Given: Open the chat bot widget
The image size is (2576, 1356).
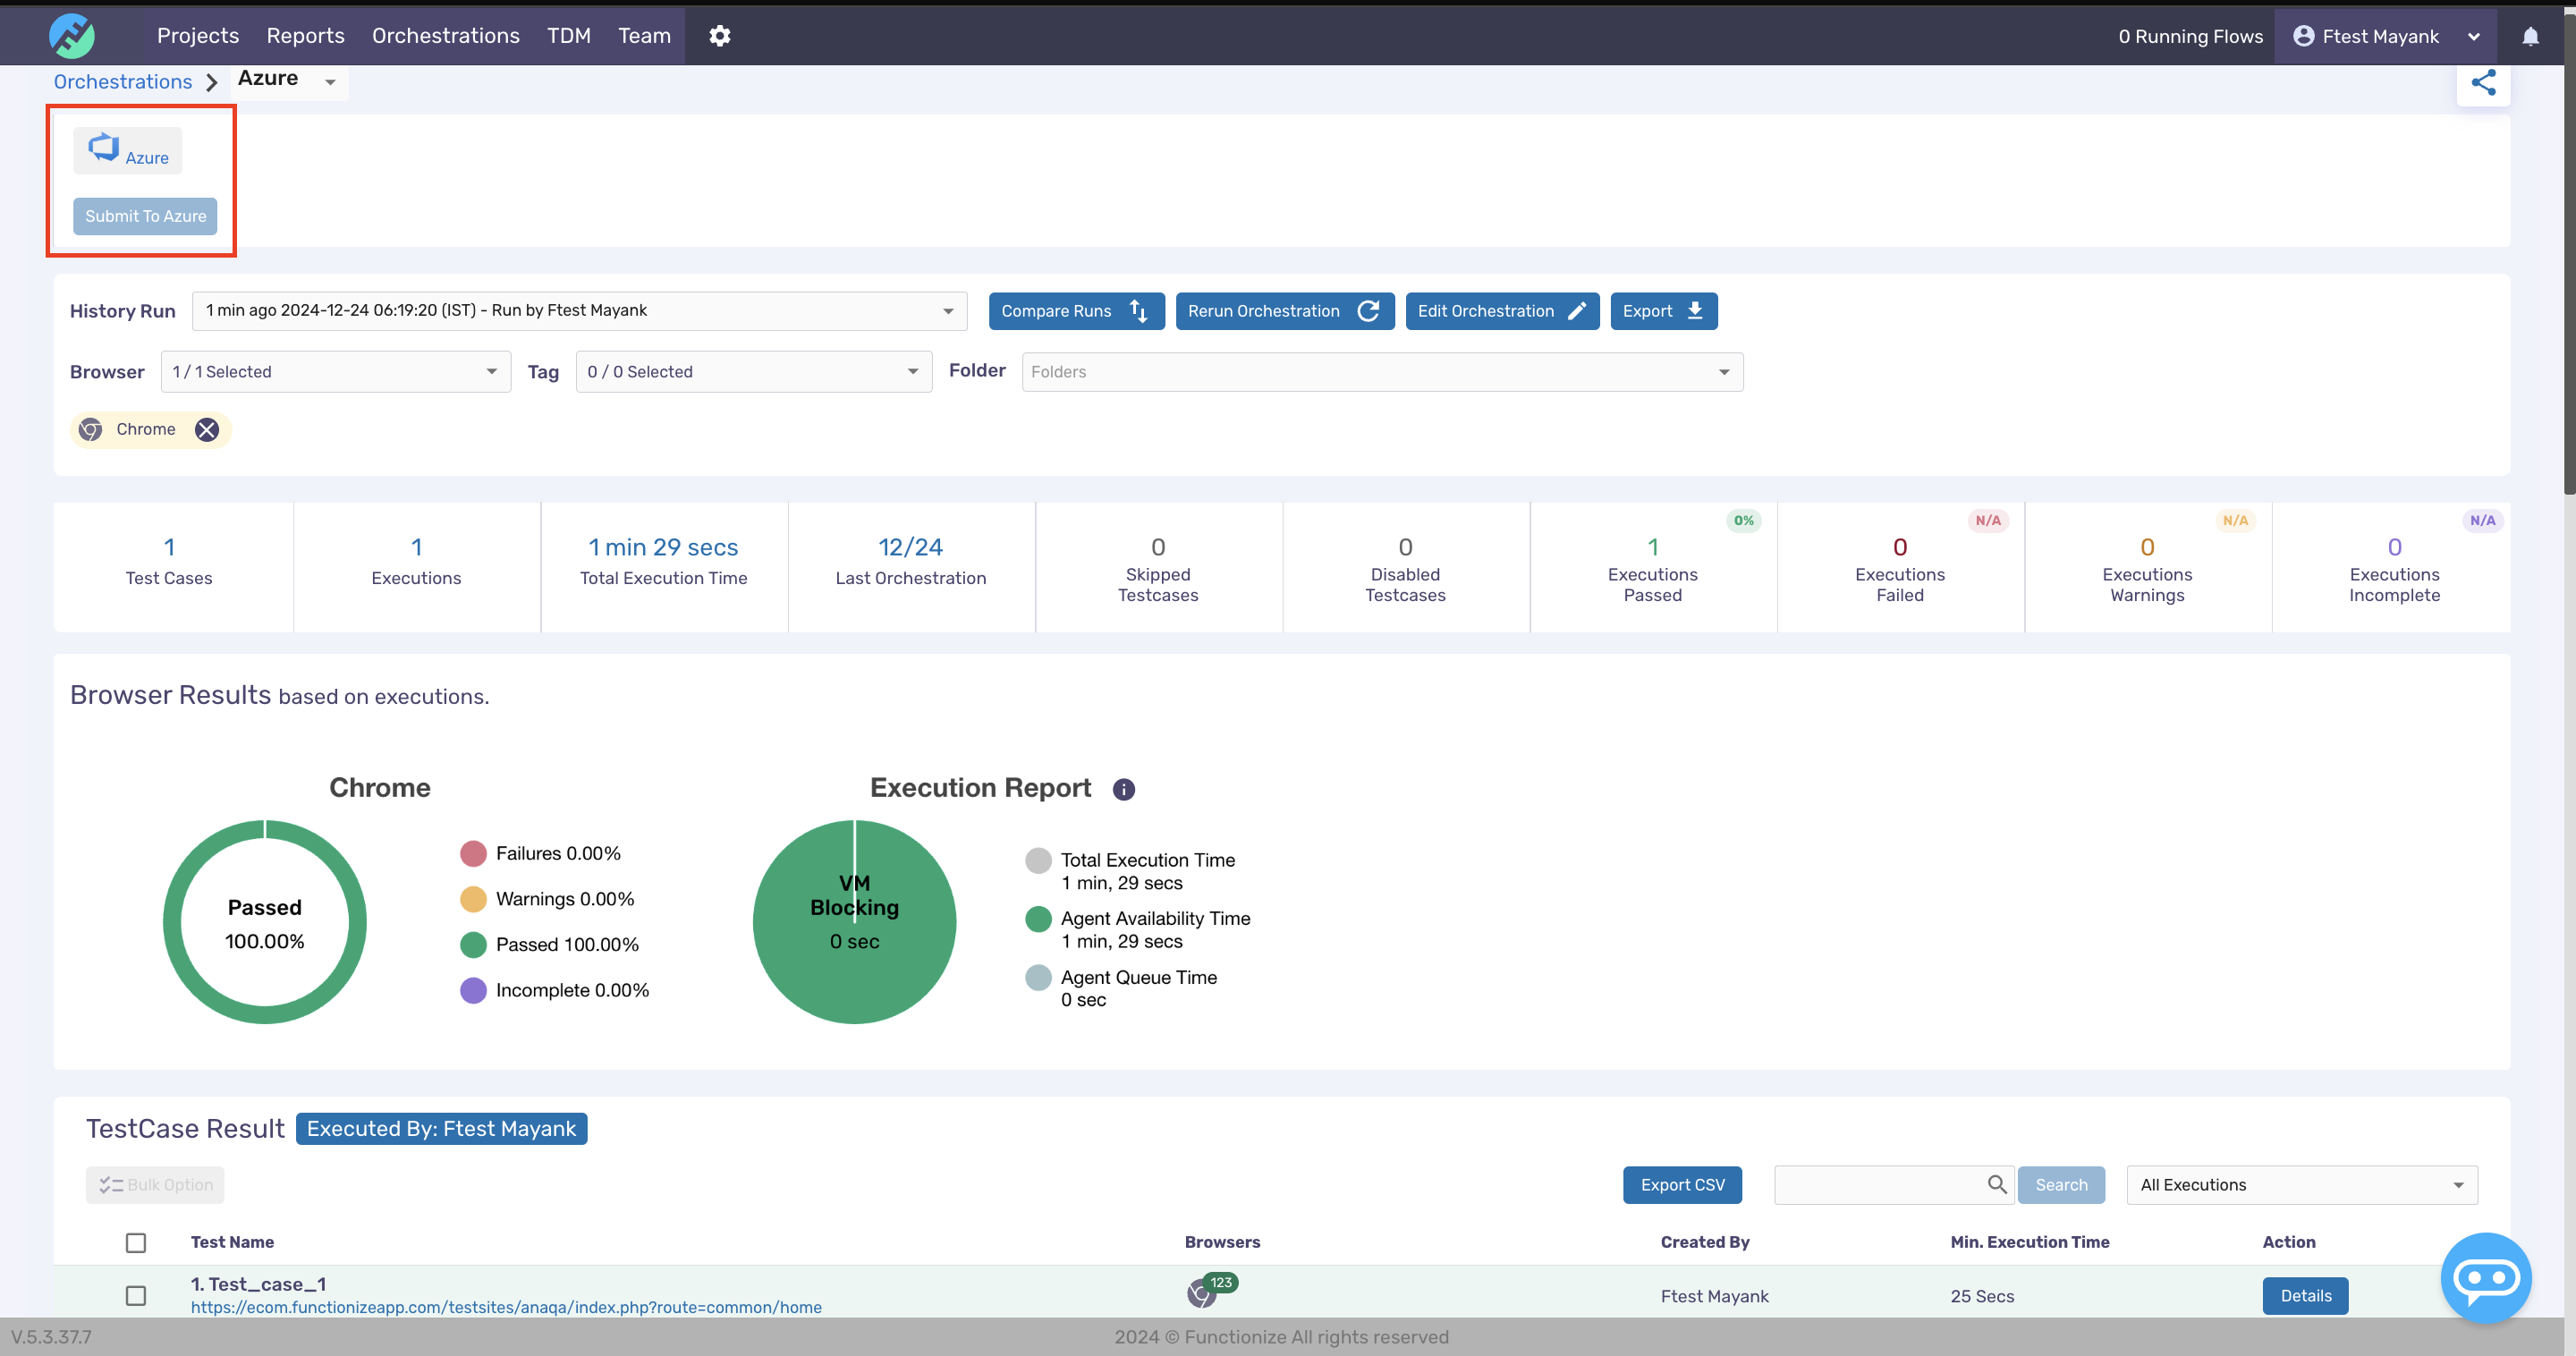Looking at the screenshot, I should (2485, 1278).
